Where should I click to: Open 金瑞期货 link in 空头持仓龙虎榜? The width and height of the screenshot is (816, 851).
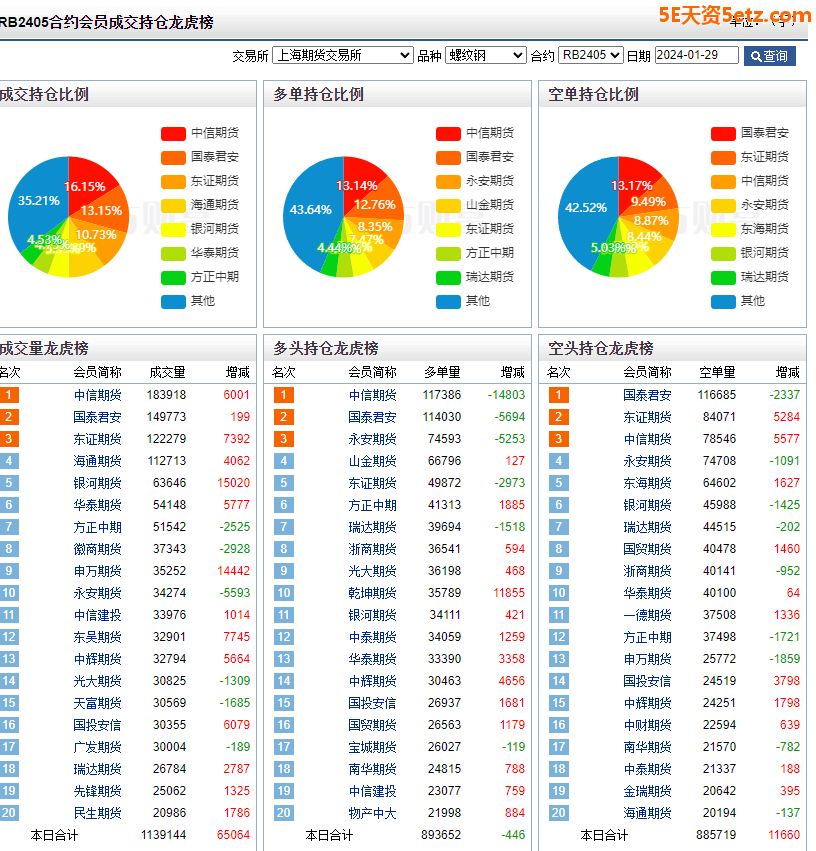pyautogui.click(x=647, y=791)
